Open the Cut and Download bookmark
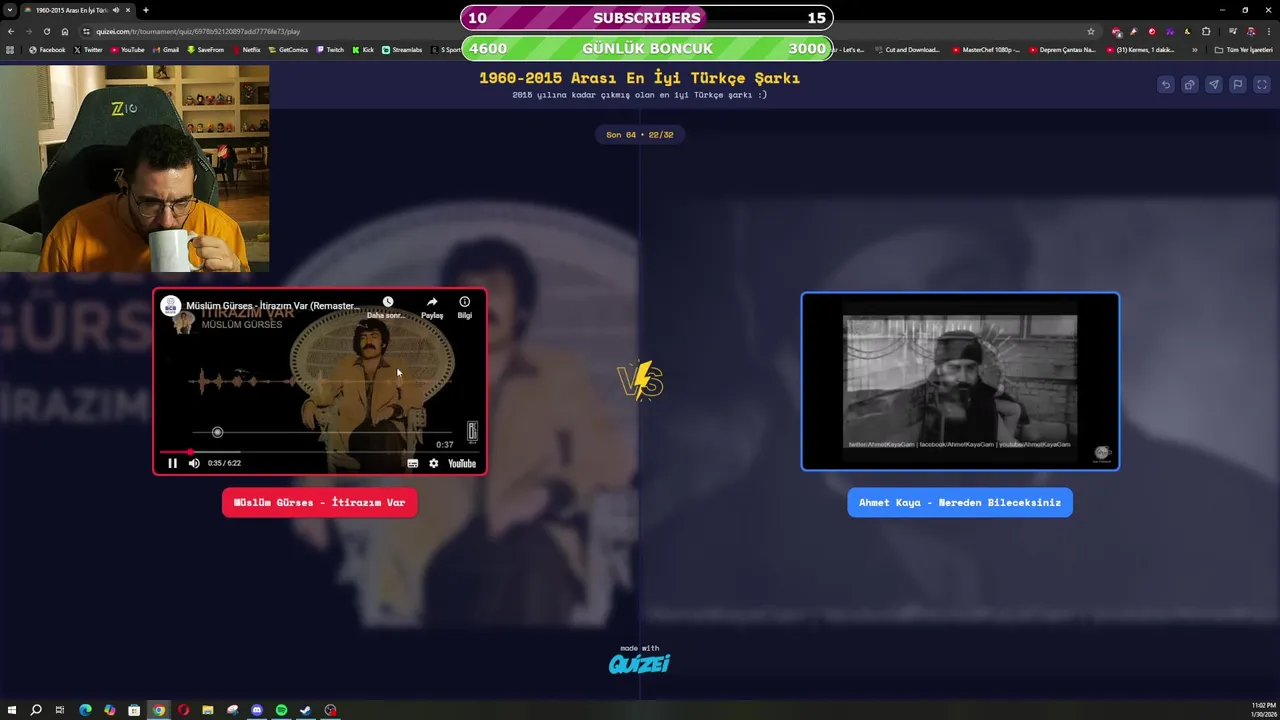Screen dimensions: 1280x720 [907, 49]
